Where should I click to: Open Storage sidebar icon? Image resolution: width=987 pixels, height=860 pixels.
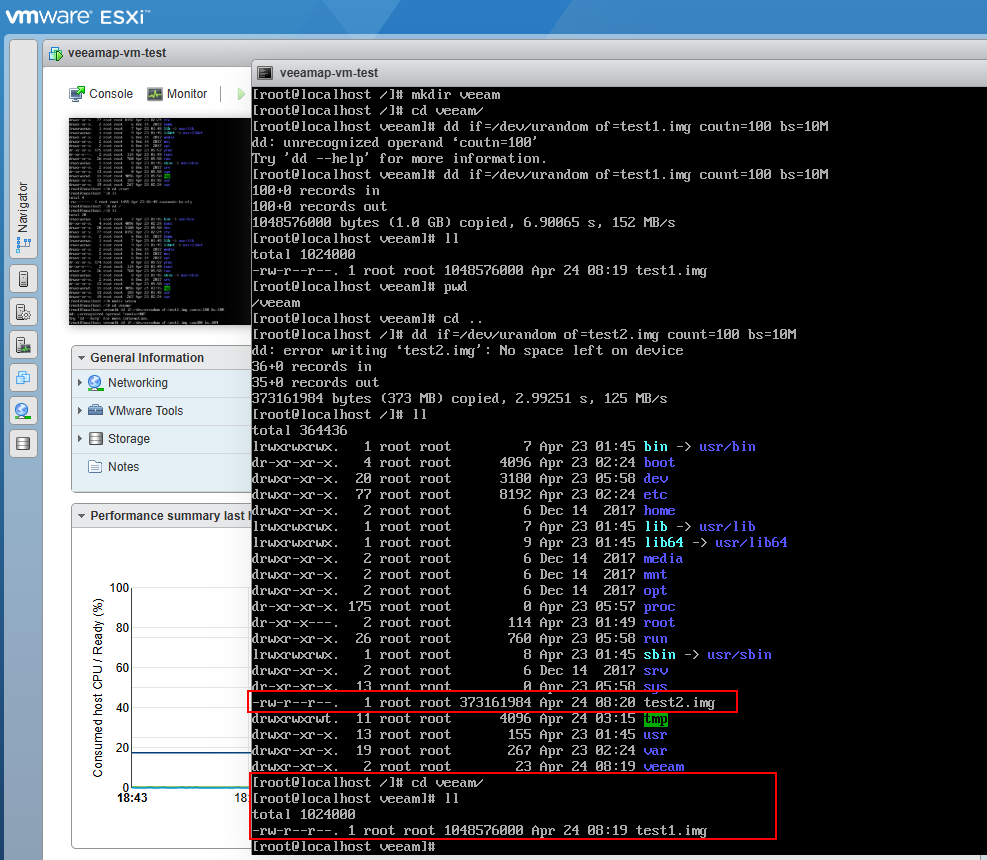coord(23,443)
